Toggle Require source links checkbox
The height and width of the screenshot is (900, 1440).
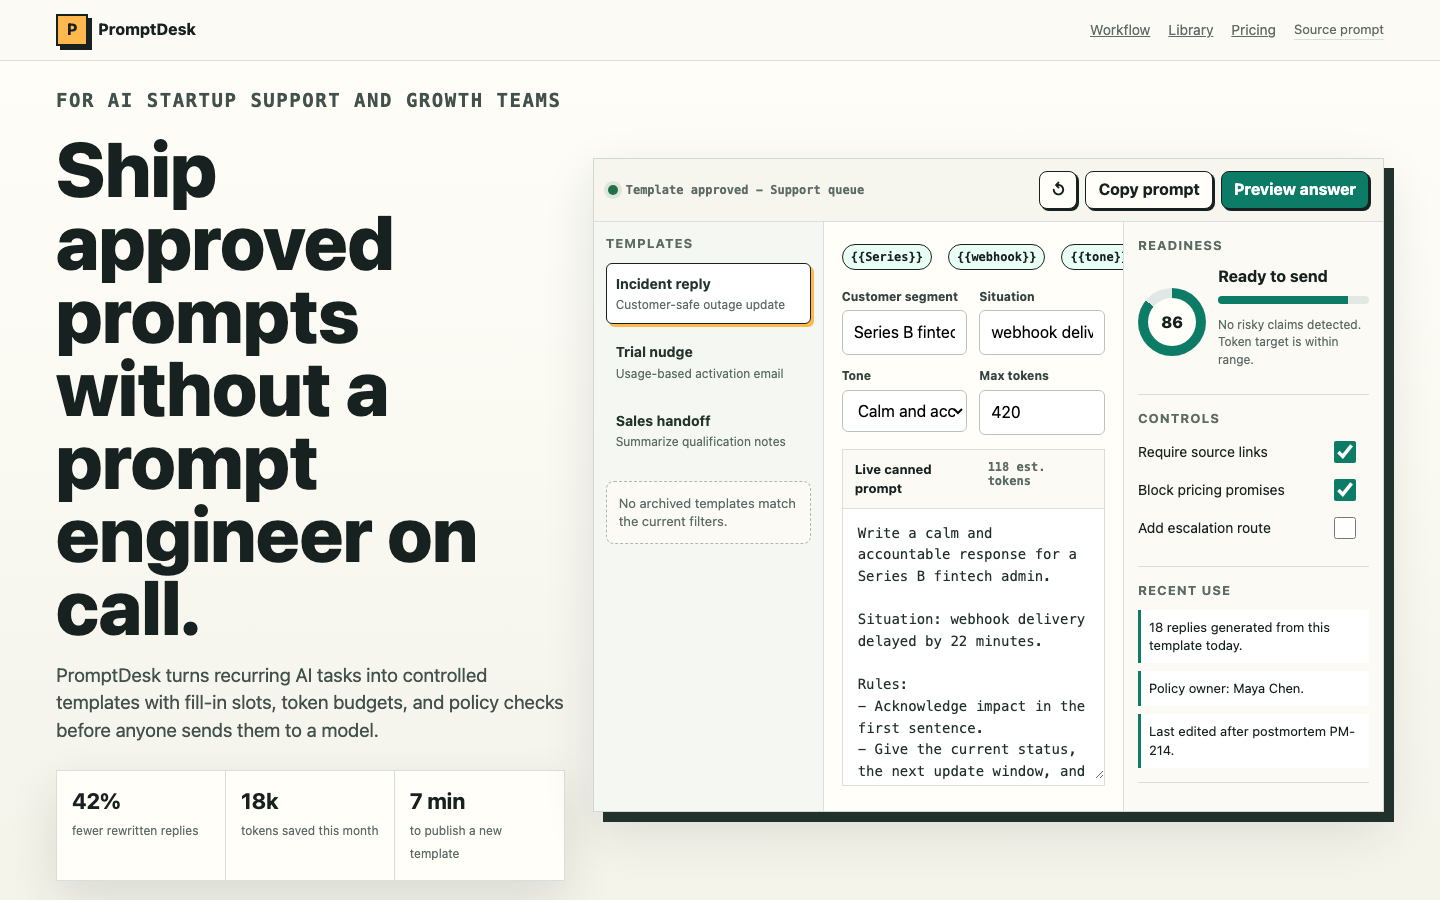pyautogui.click(x=1345, y=452)
